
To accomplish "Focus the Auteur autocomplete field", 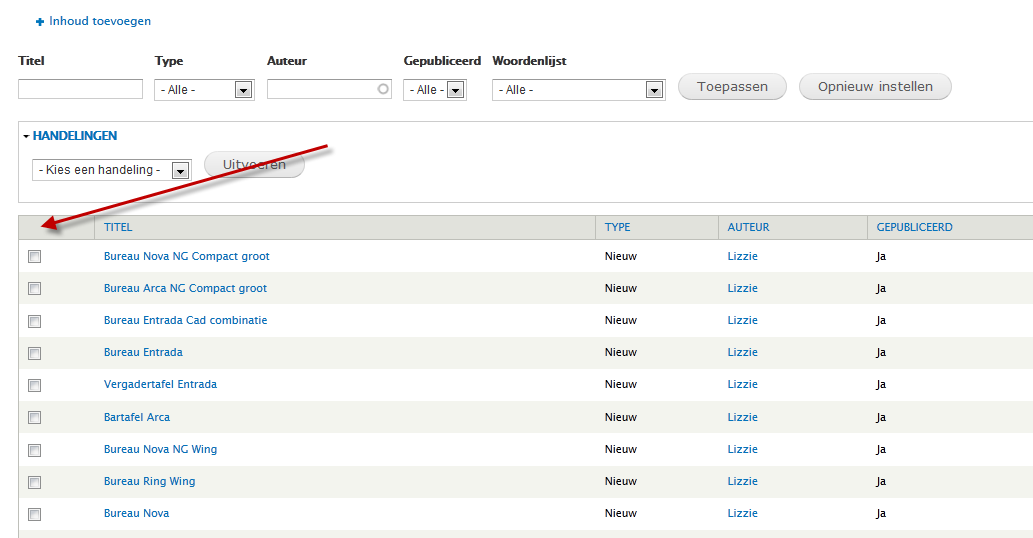I will pos(329,89).
